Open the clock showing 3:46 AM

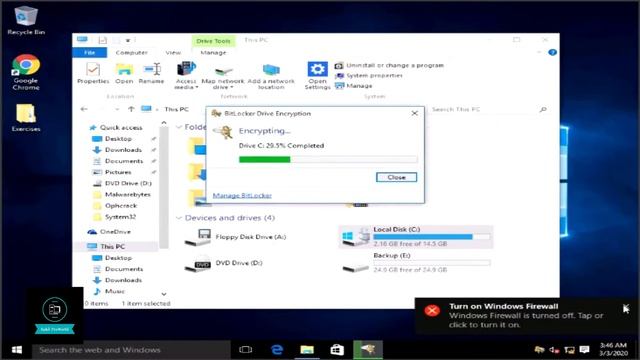[x=613, y=349]
